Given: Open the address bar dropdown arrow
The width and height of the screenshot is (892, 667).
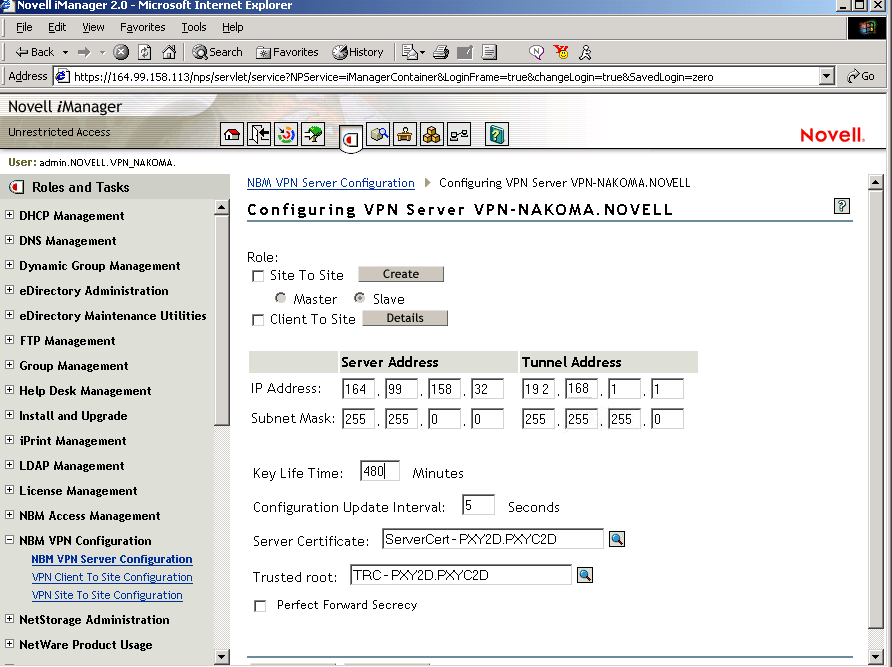Looking at the screenshot, I should coord(826,76).
